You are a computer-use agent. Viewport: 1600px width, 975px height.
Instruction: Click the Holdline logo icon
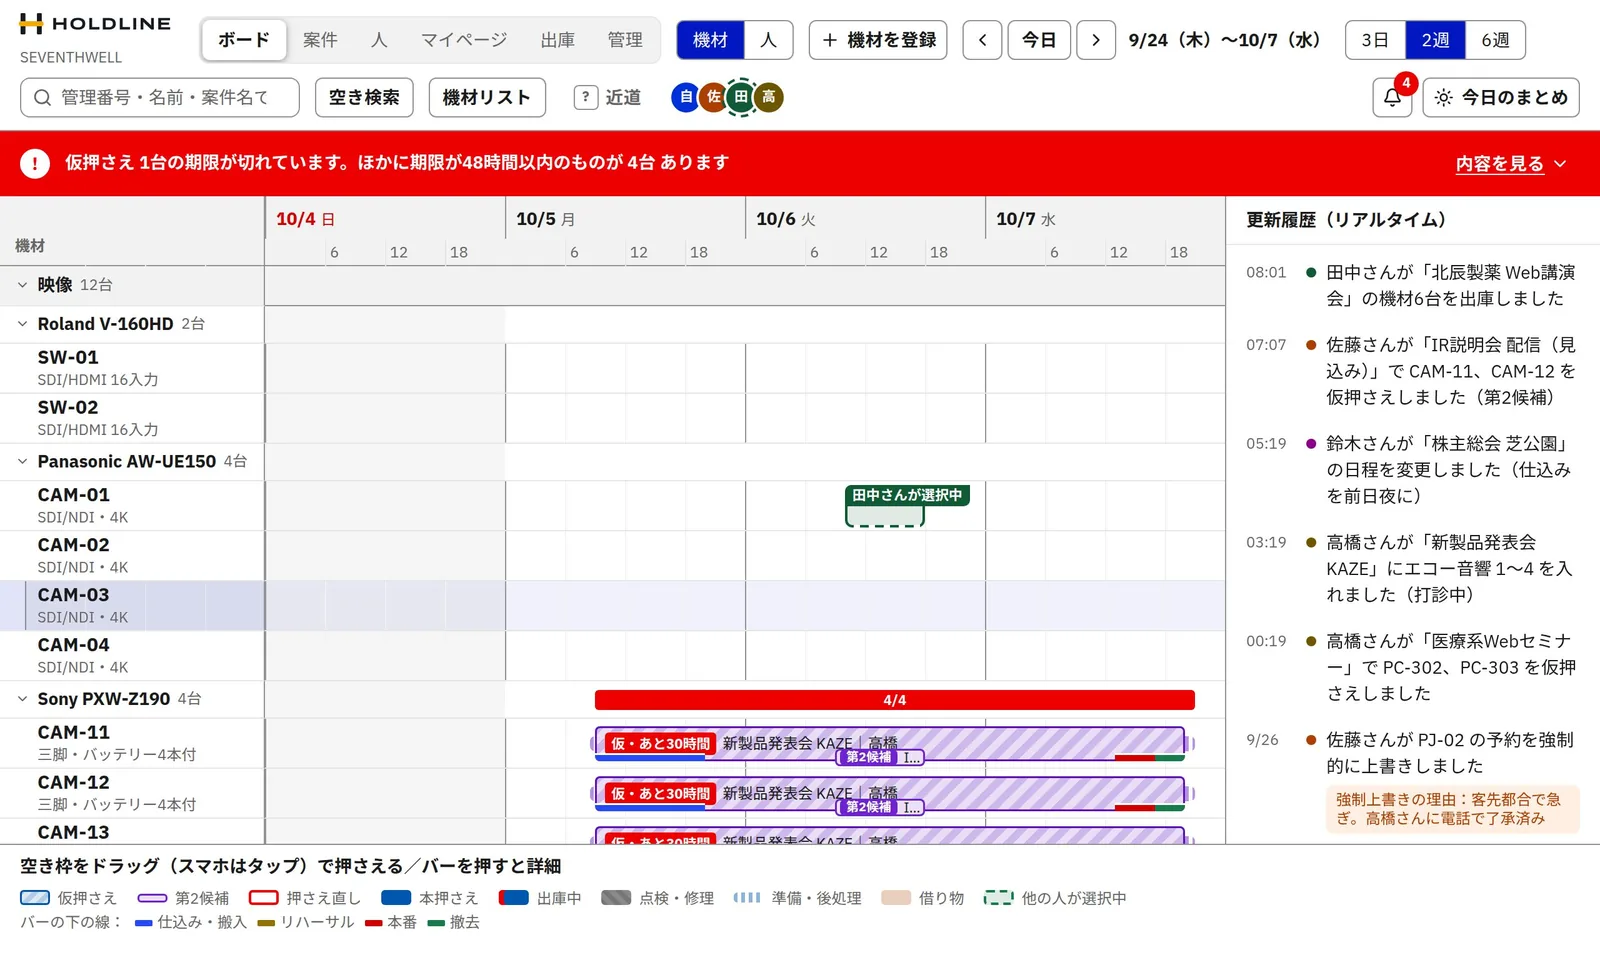[x=31, y=24]
